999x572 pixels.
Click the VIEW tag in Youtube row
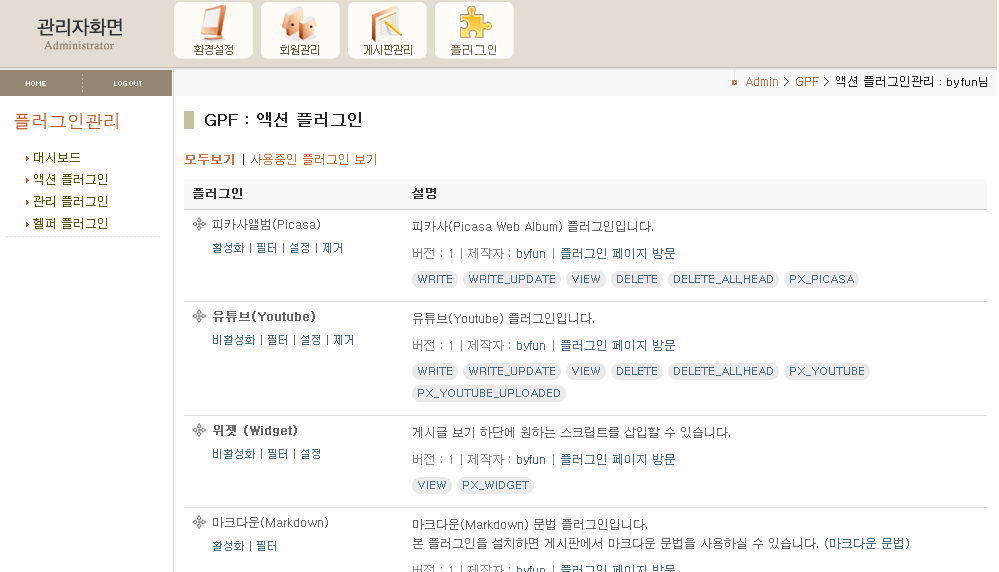pyautogui.click(x=586, y=371)
